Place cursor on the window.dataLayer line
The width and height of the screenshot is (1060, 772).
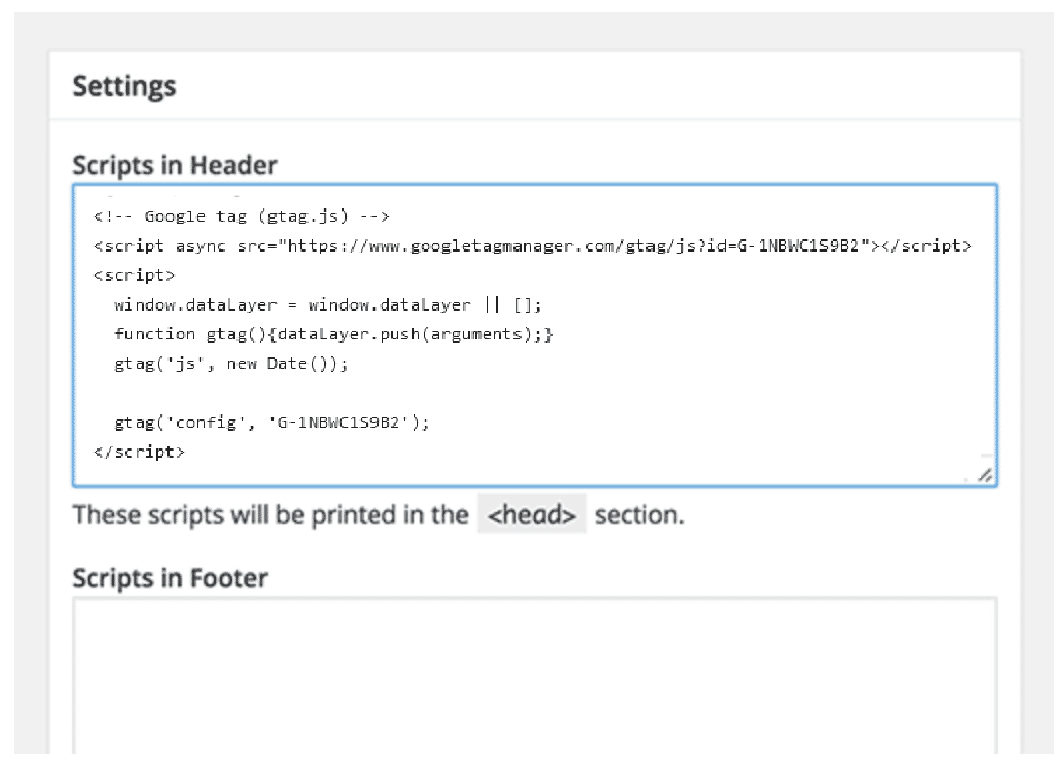327,305
